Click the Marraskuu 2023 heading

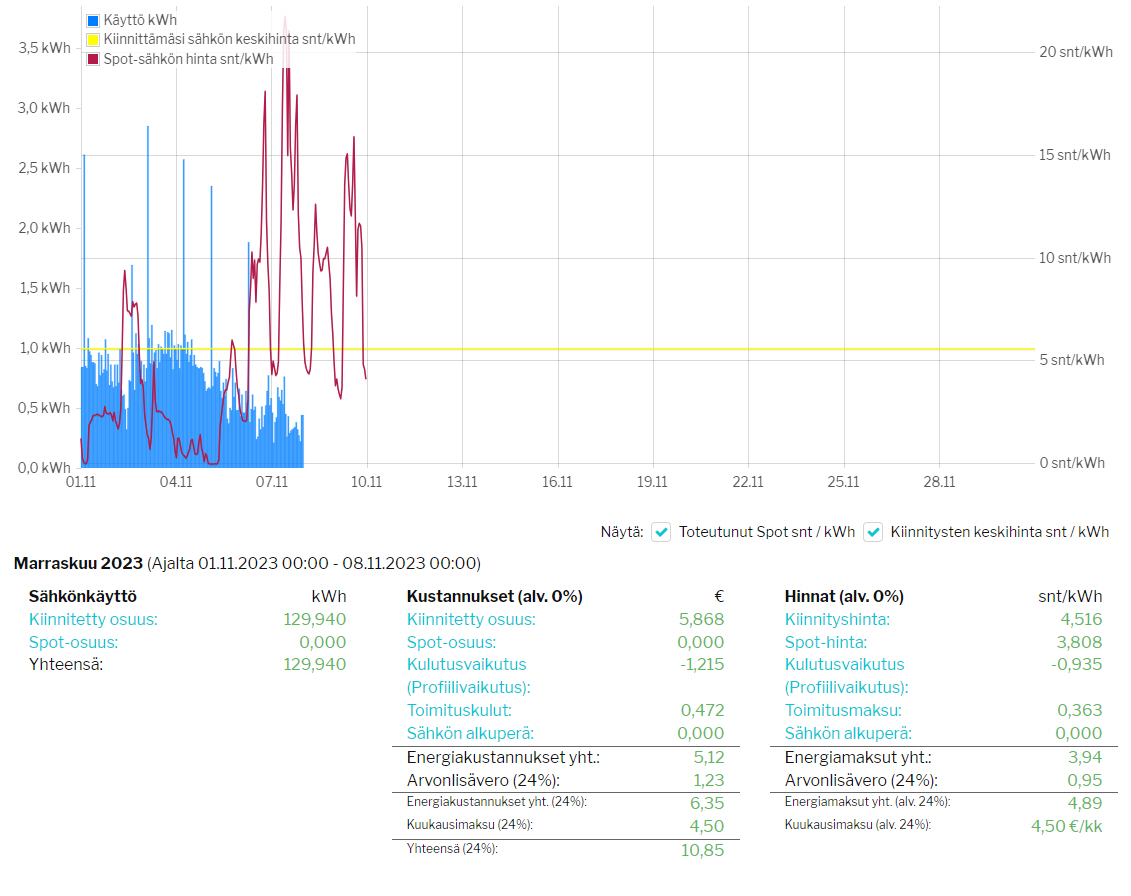[78, 563]
